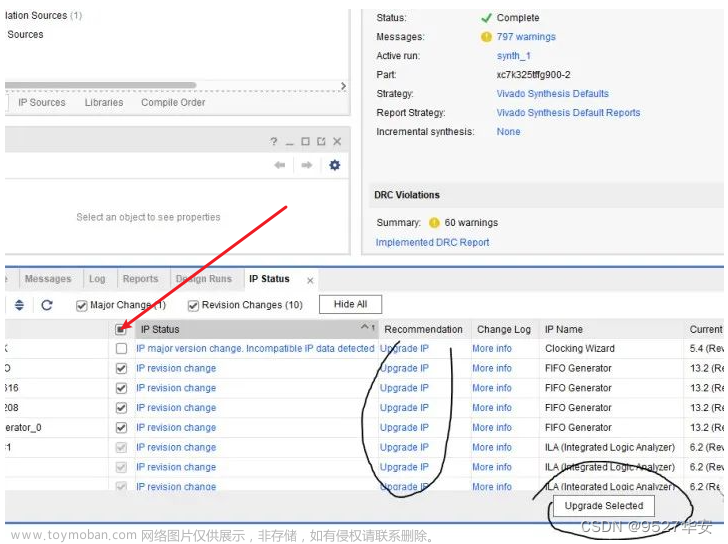Switch to the Log tab
Viewport: 728px width, 544px height.
point(97,278)
